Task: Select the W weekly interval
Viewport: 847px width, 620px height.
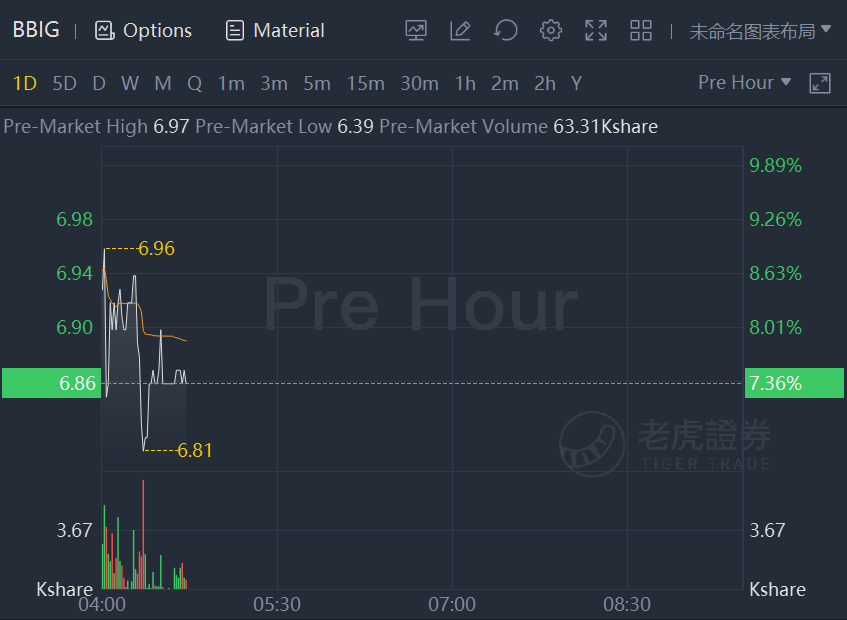Action: 130,84
